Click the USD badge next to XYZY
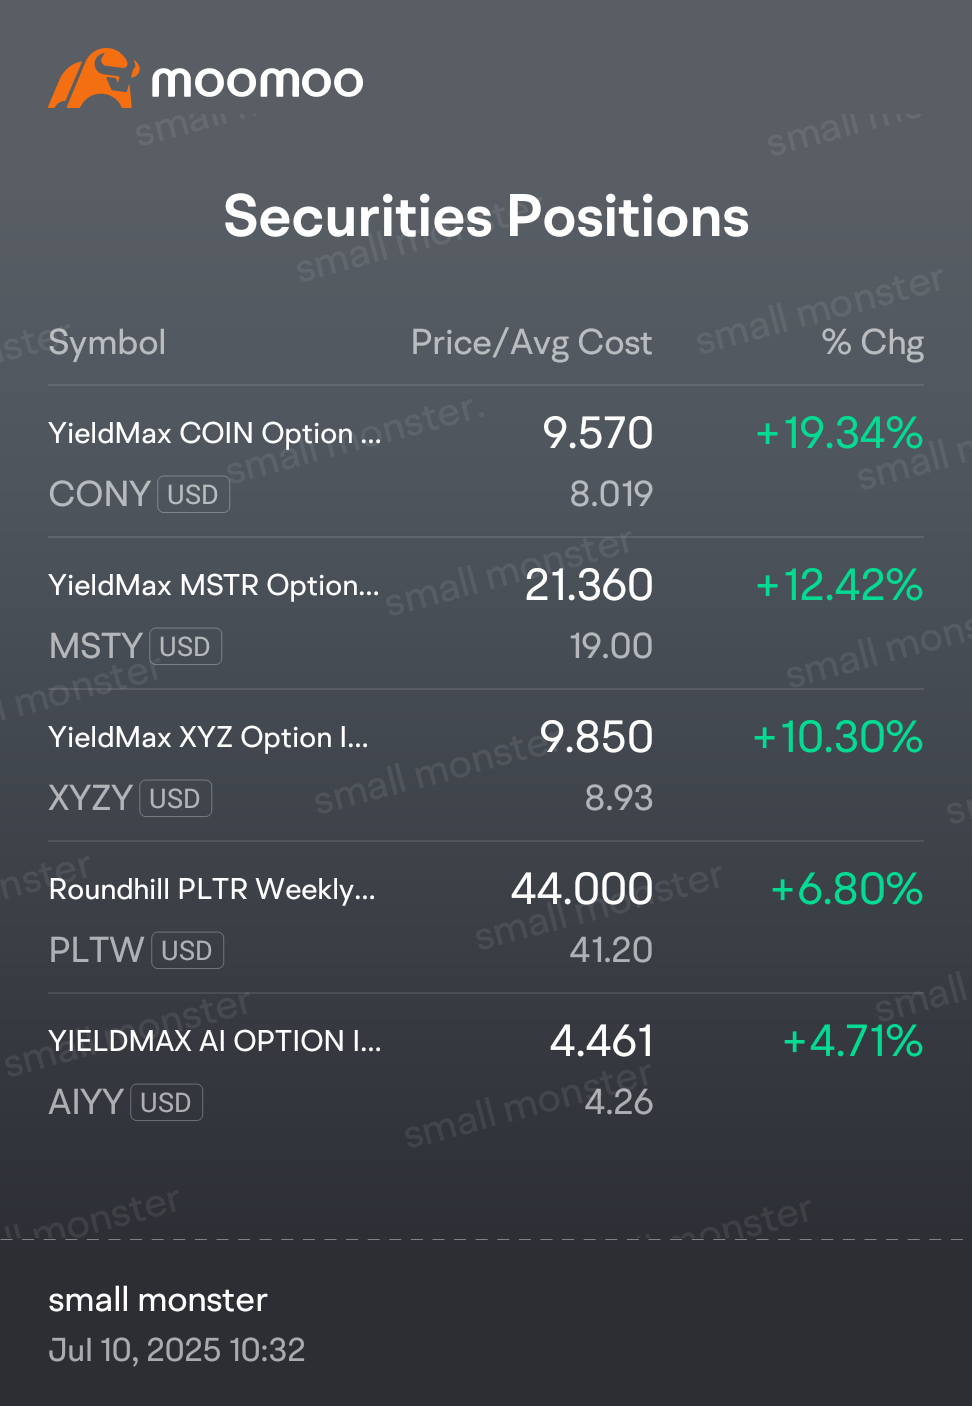The height and width of the screenshot is (1406, 972). pos(175,799)
